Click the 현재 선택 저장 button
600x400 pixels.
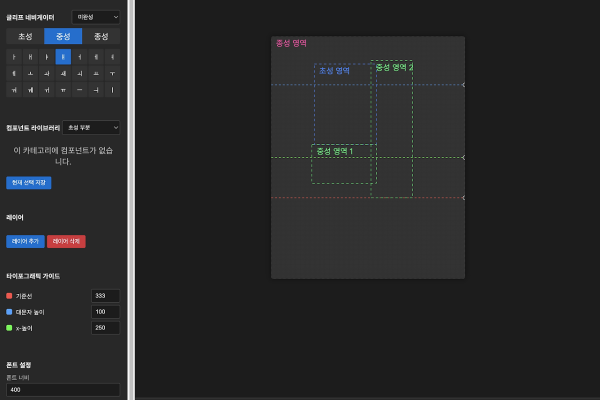coord(28,183)
